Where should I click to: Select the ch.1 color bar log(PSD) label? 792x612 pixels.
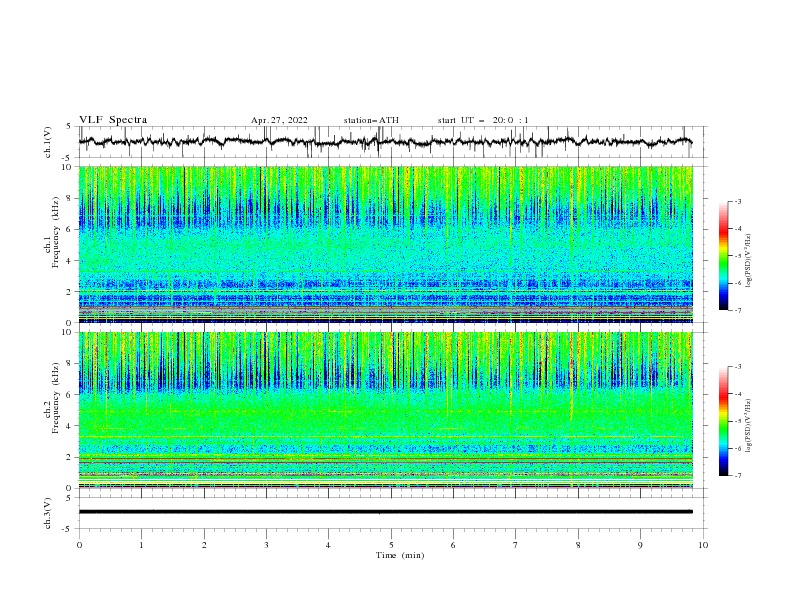(749, 261)
